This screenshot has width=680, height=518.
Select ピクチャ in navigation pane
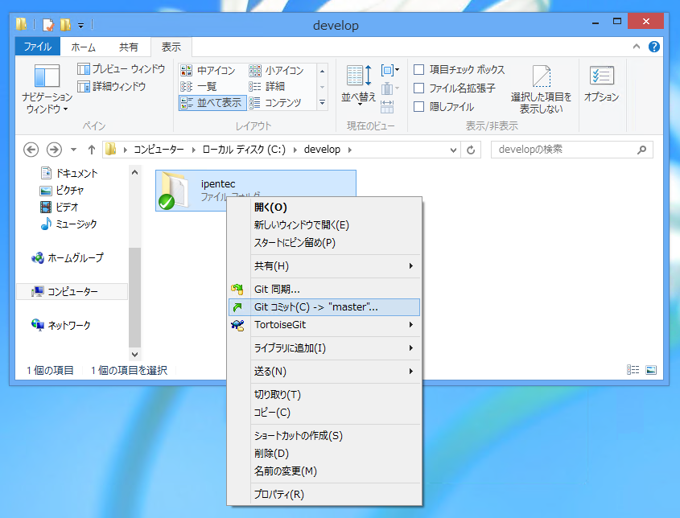62,190
